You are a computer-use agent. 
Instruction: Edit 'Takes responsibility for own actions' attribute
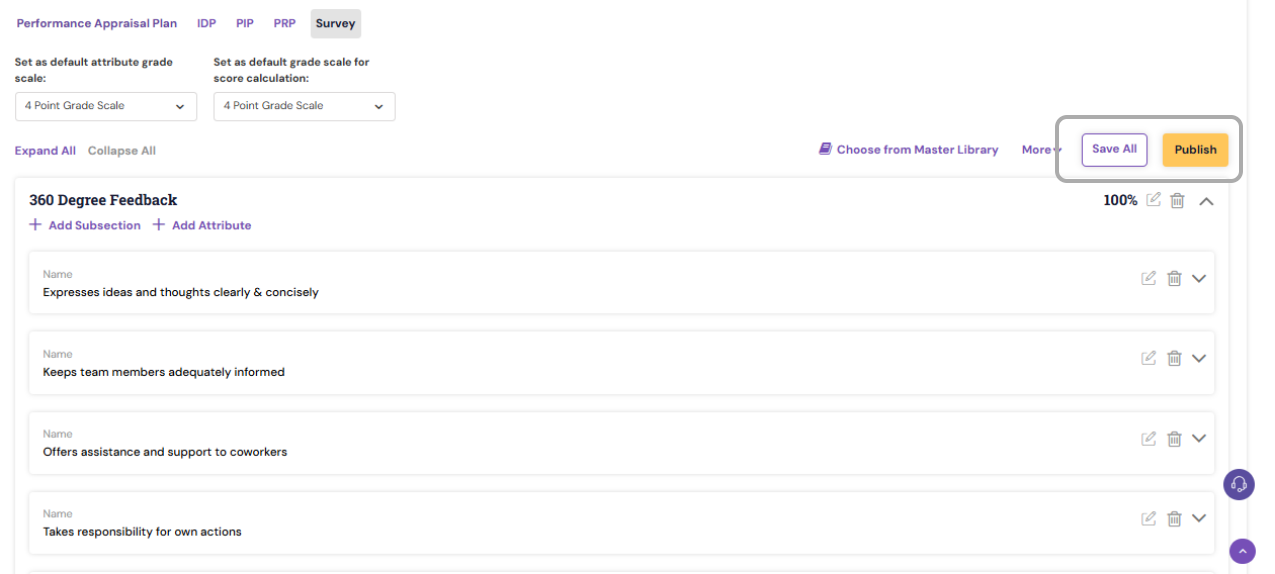(x=1149, y=518)
